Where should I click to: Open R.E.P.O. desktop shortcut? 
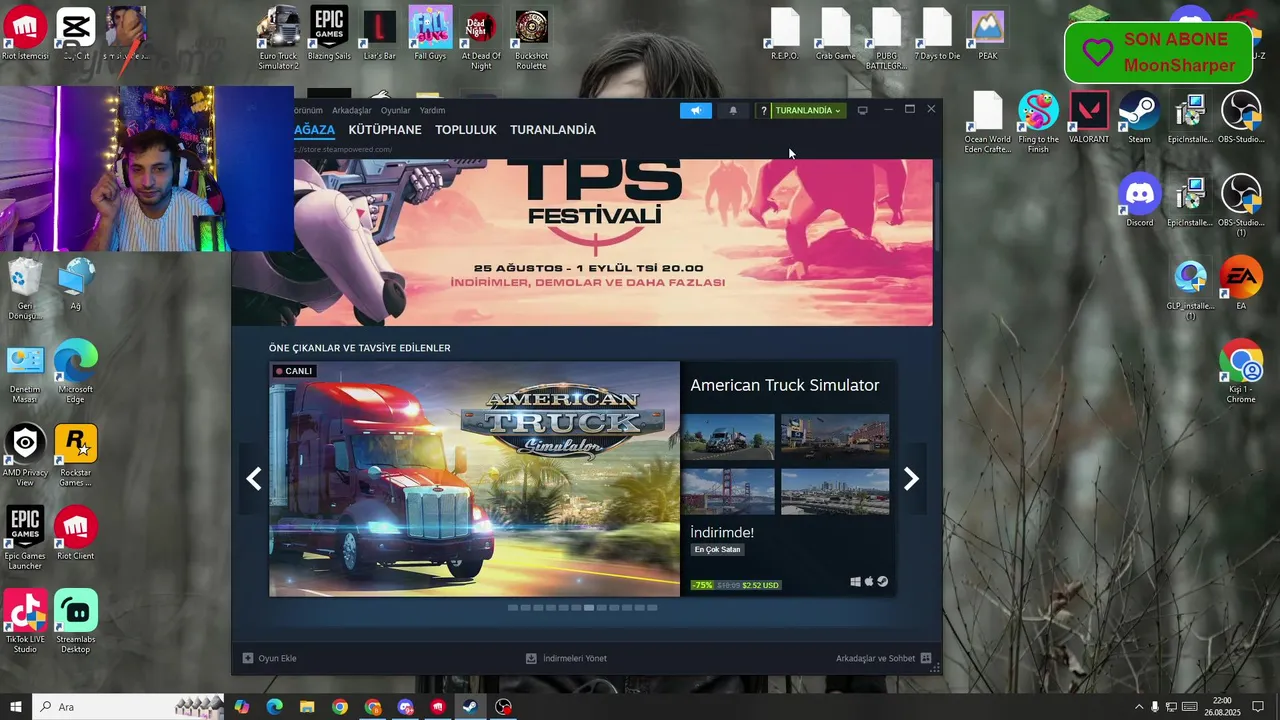pyautogui.click(x=785, y=35)
